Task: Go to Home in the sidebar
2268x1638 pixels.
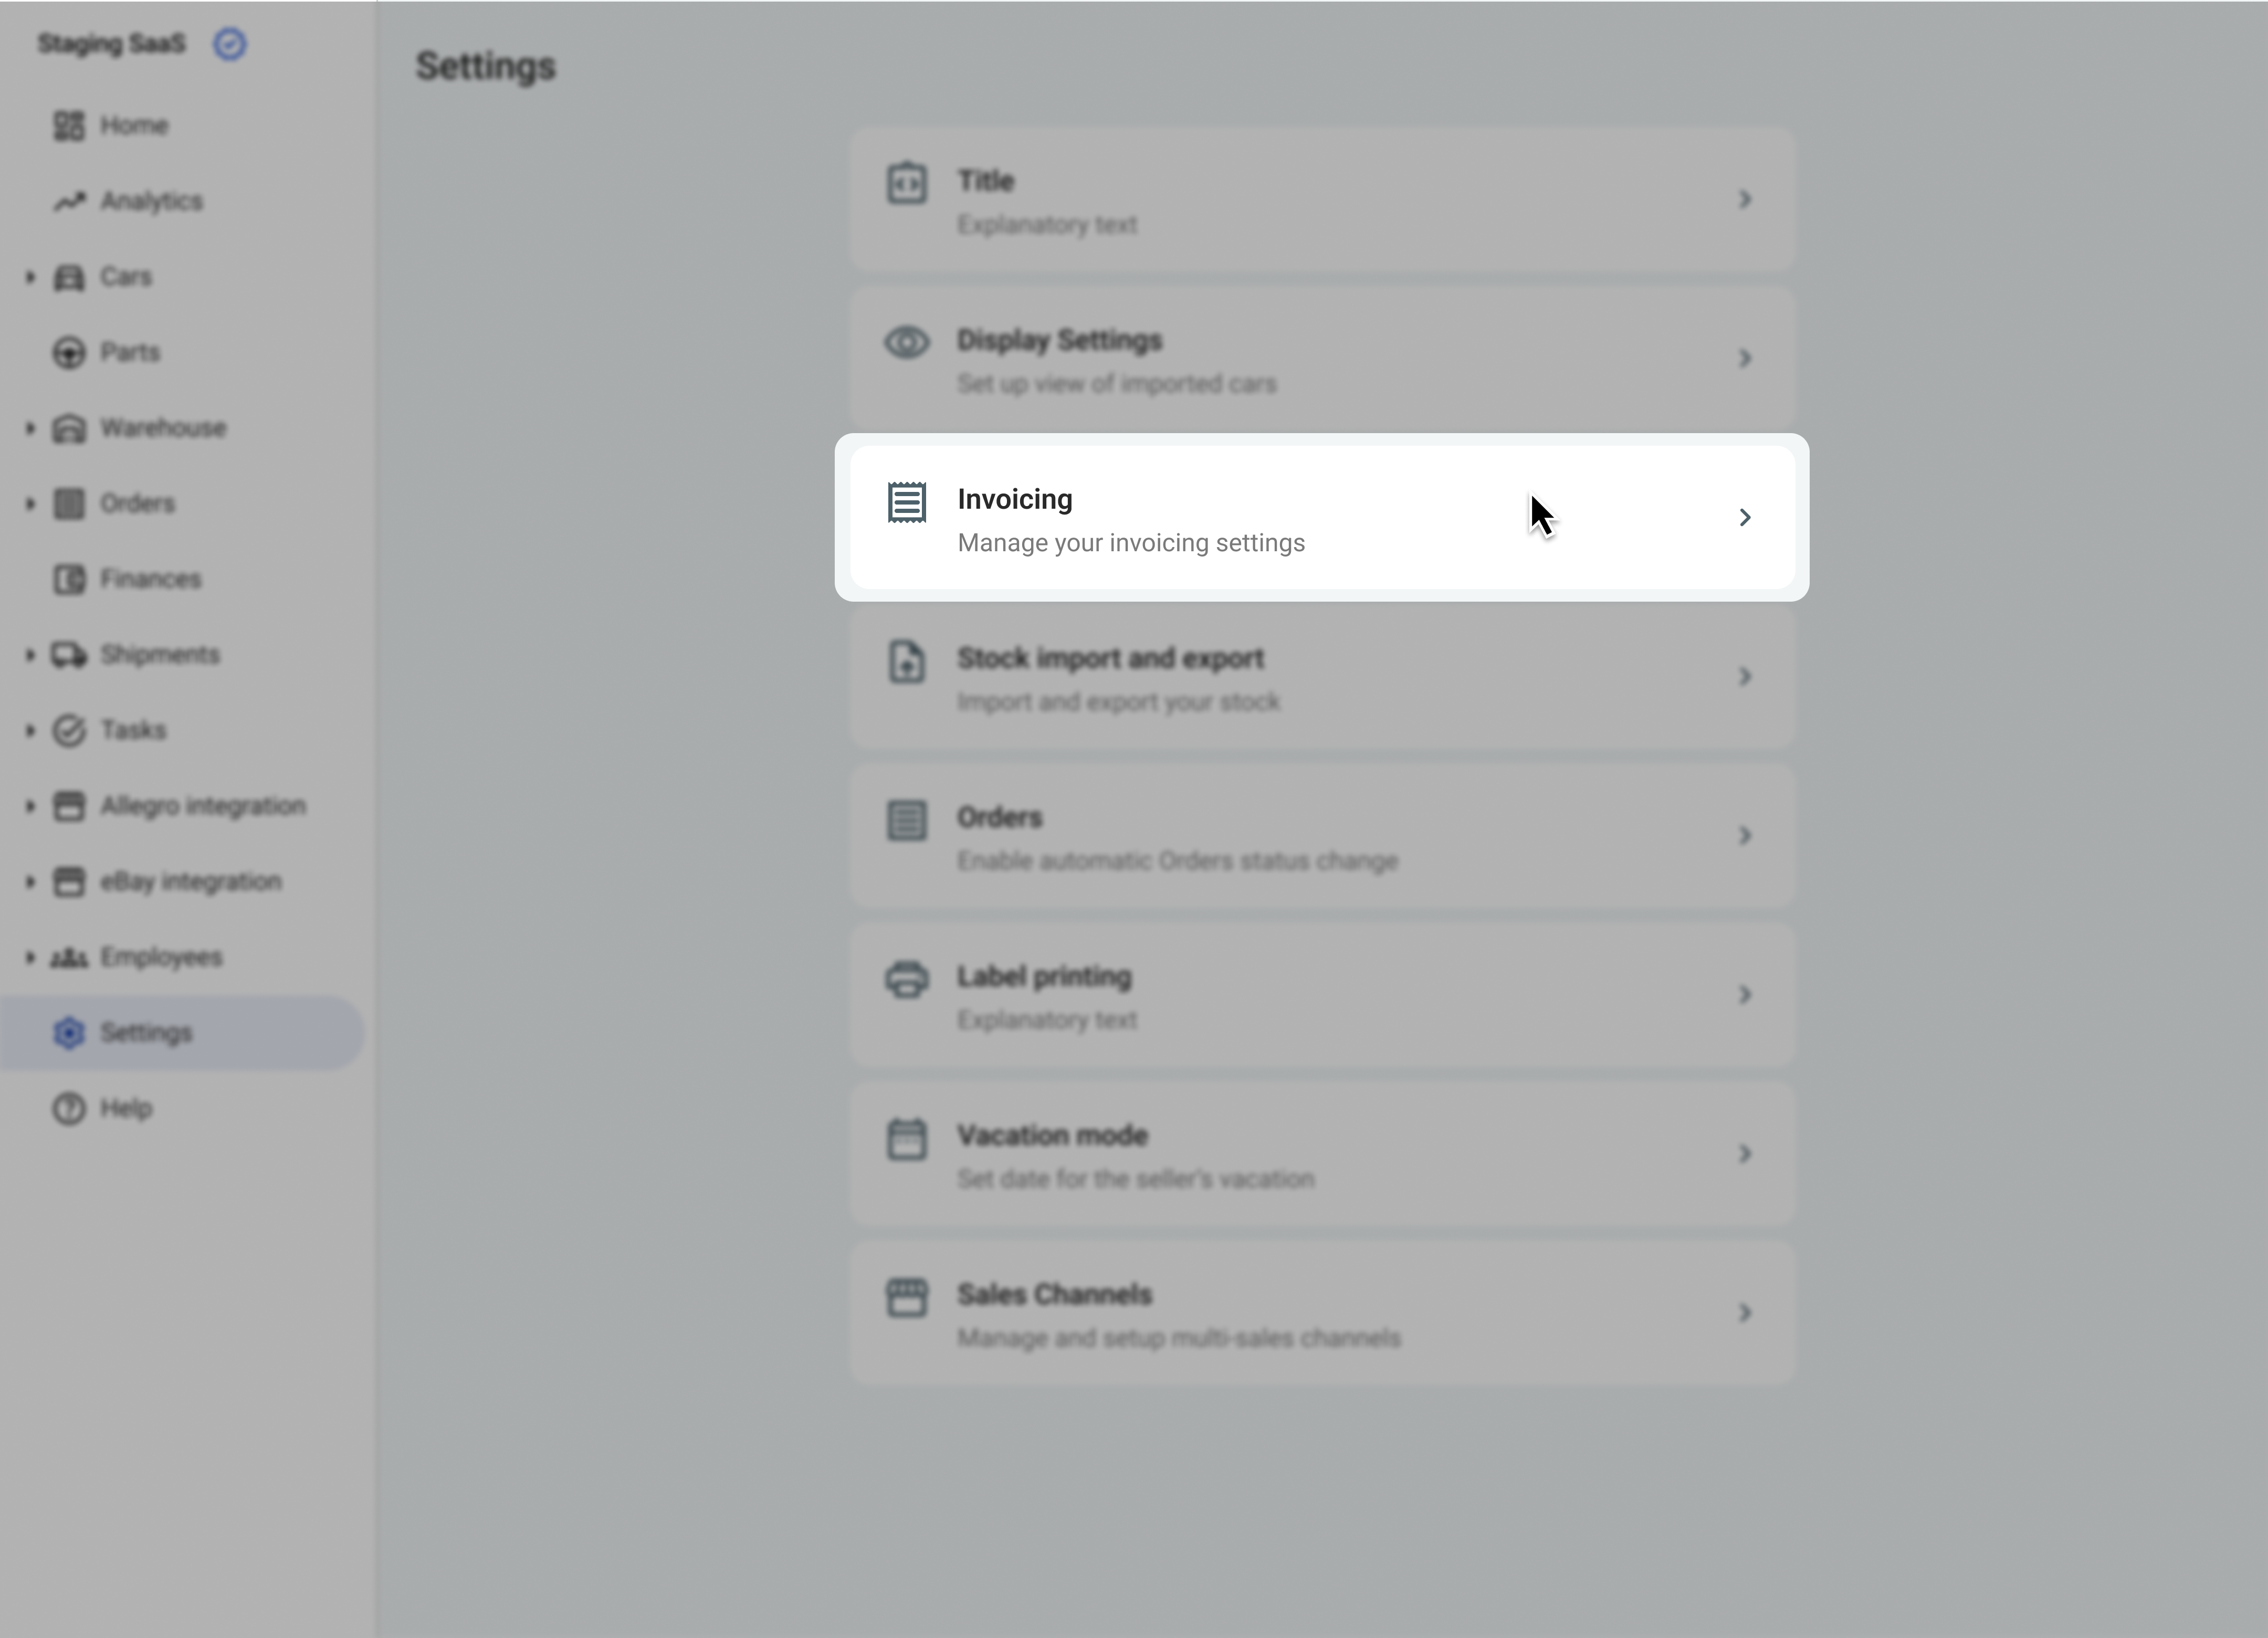Action: point(133,126)
